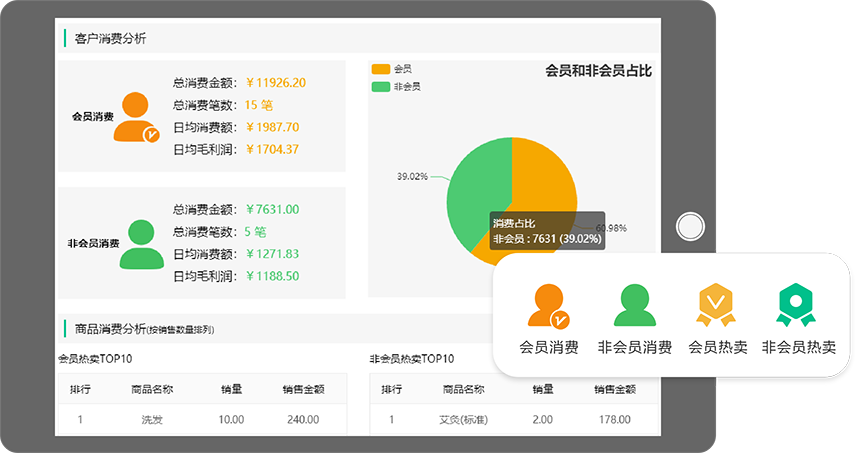This screenshot has width=859, height=453.
Task: Click the member daily average ¥1987.70
Action: pyautogui.click(x=272, y=127)
